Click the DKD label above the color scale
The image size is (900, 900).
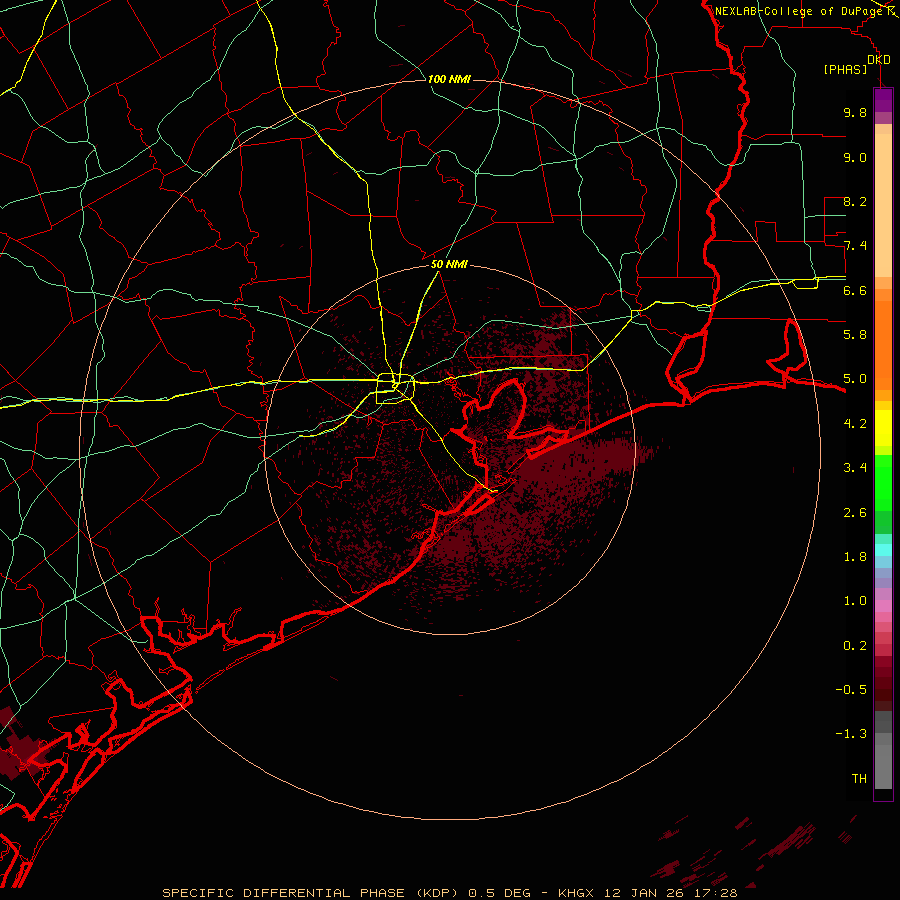879,60
